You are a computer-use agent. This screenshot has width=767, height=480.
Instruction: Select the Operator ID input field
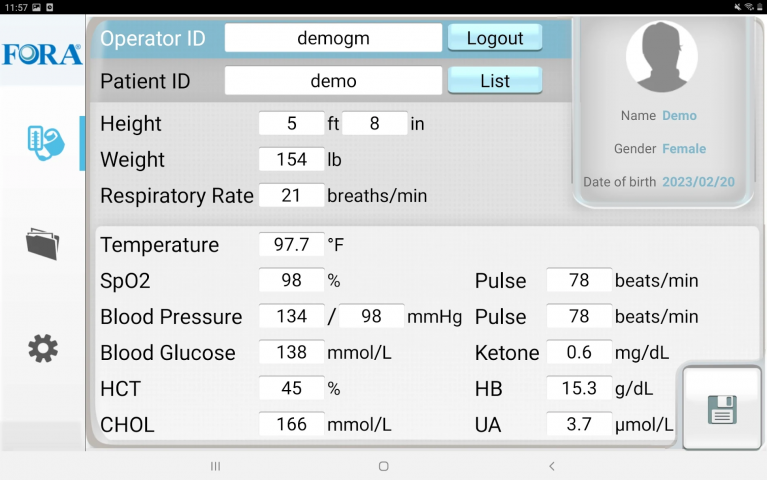(333, 38)
